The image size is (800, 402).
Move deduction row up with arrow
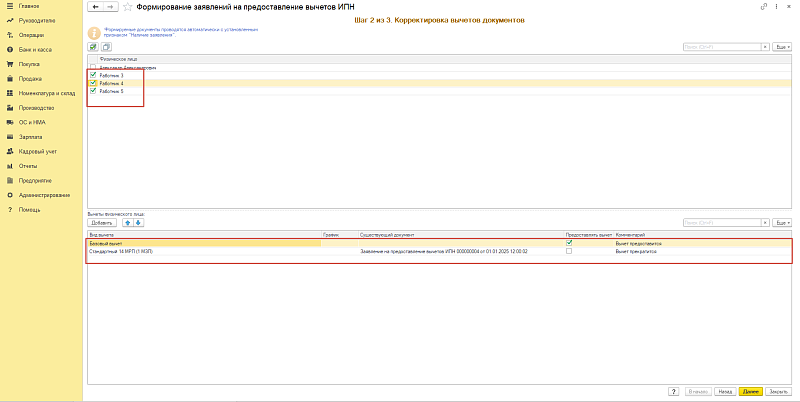(127, 222)
